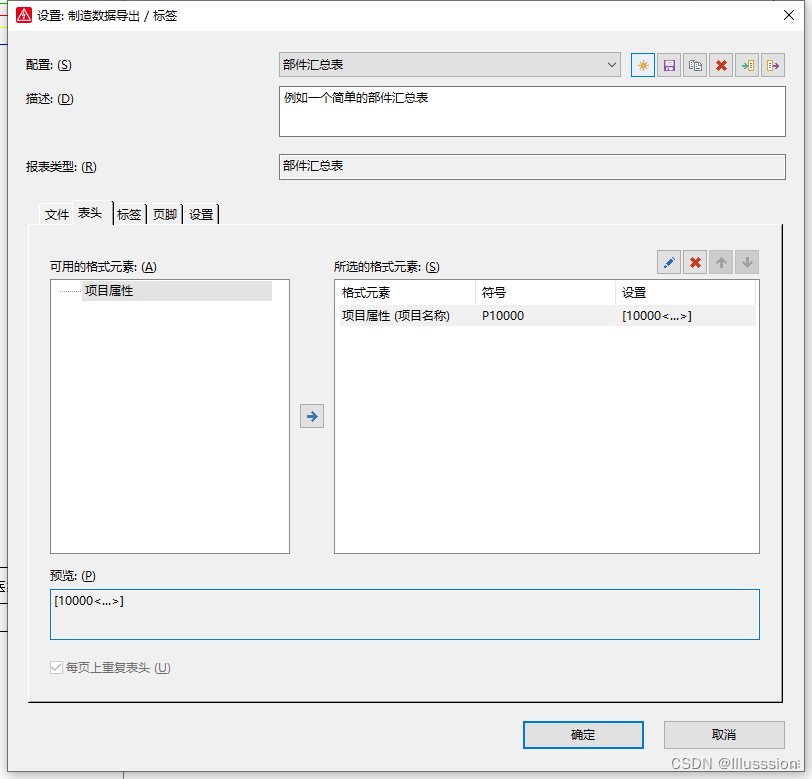Click into the 描述 text field
812x779 pixels.
coord(532,111)
